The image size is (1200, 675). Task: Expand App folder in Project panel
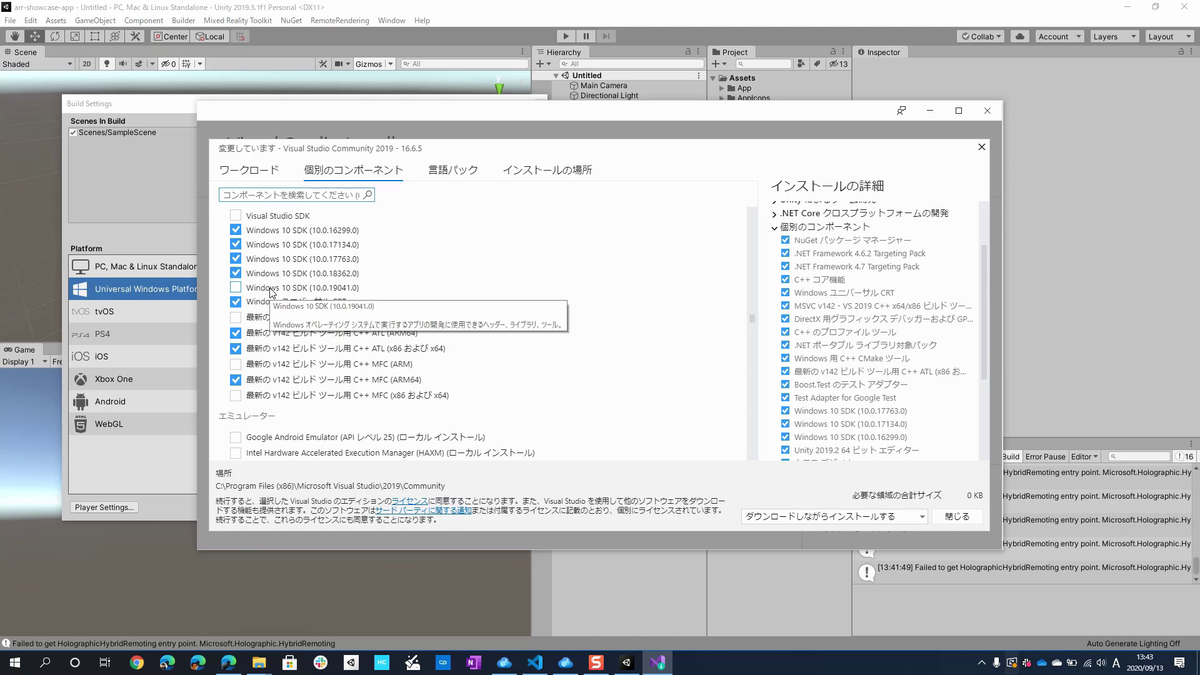point(722,88)
